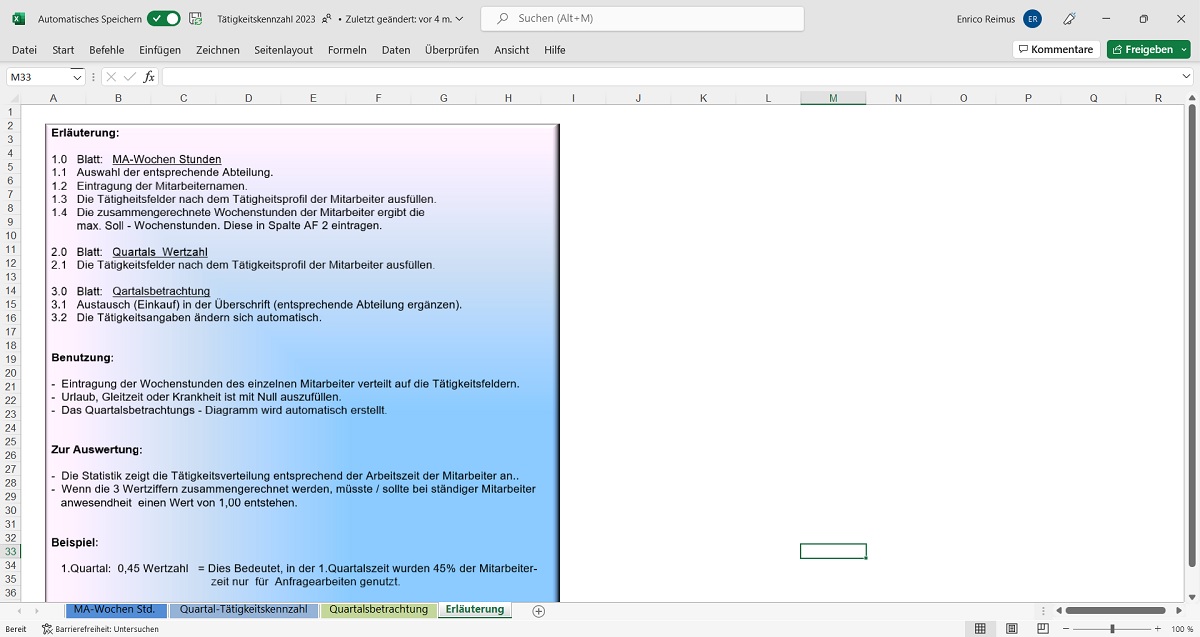
Task: Click the Erläuterung: heading text
Action: pos(85,133)
